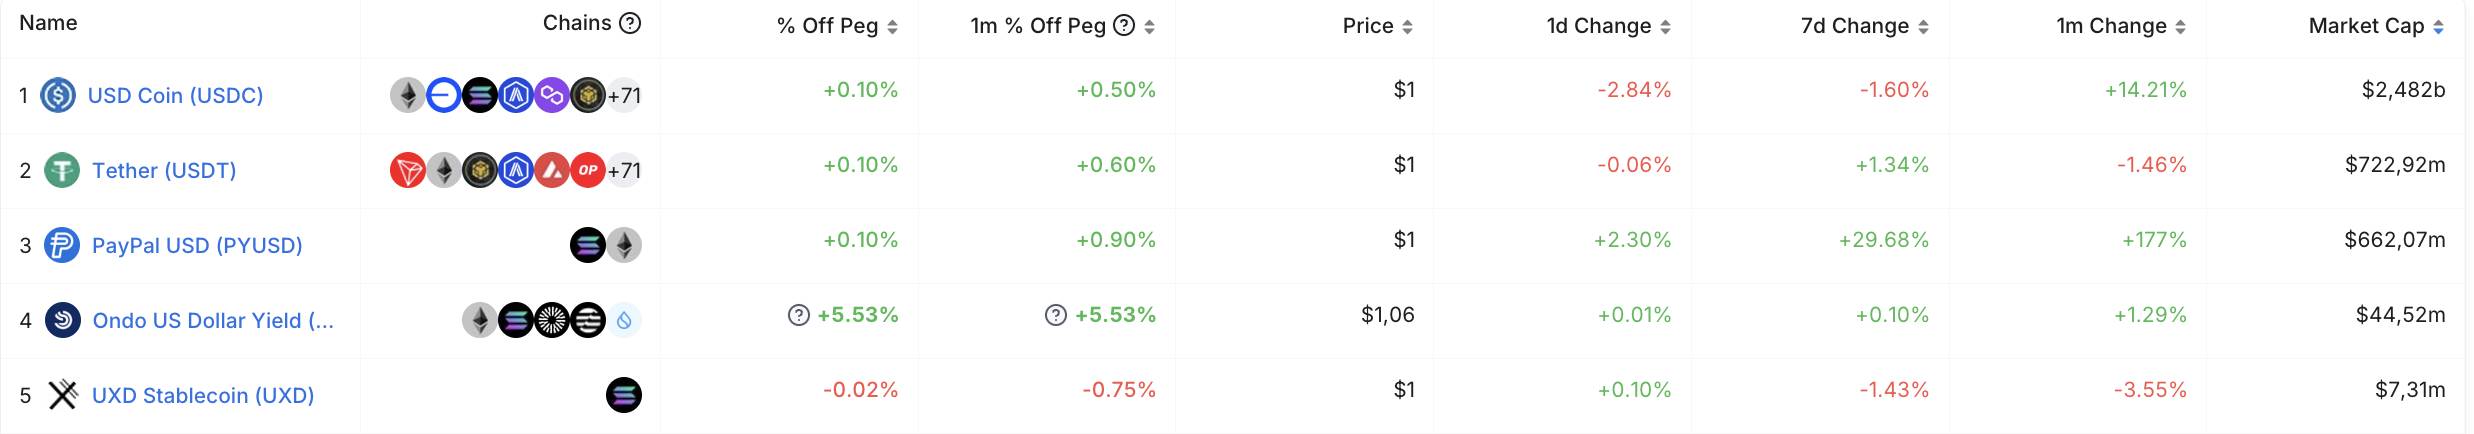The width and height of the screenshot is (2474, 434).
Task: Click the UXD Stablecoin X logo
Action: 63,395
